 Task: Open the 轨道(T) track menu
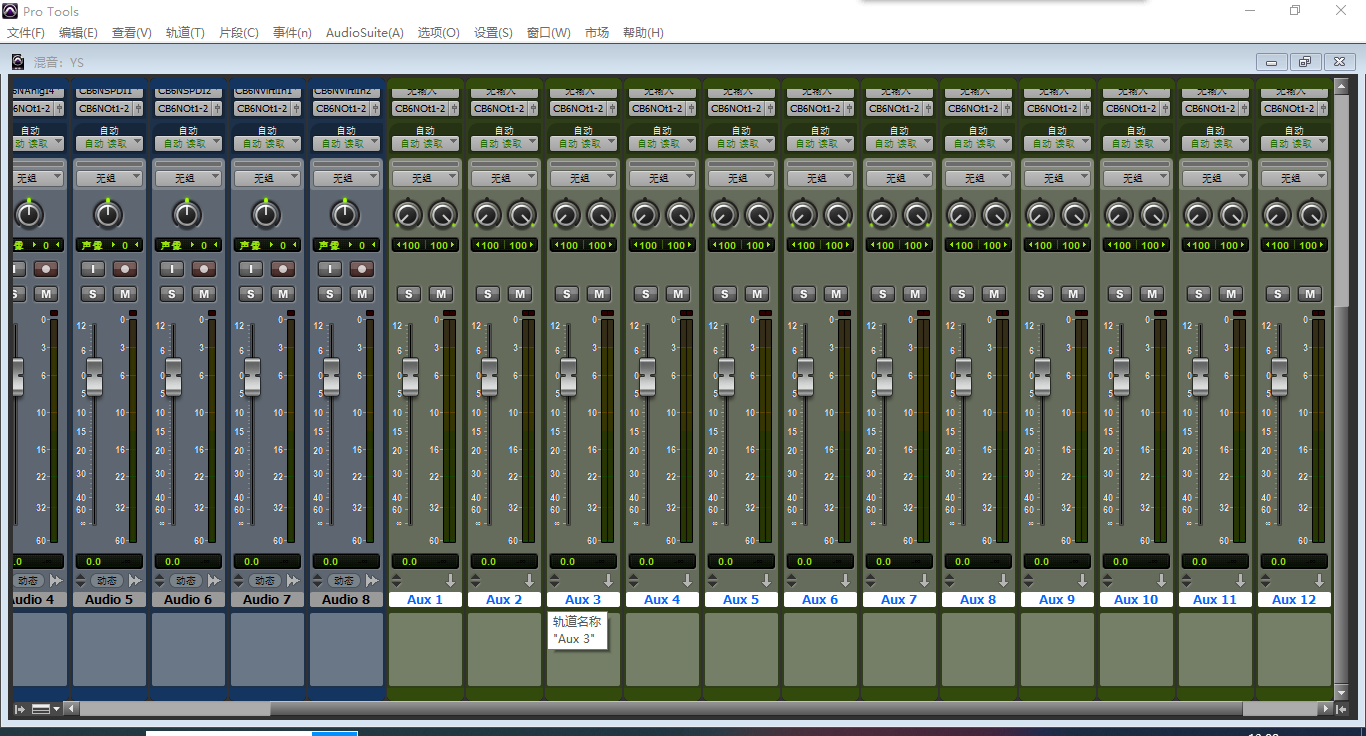[185, 33]
